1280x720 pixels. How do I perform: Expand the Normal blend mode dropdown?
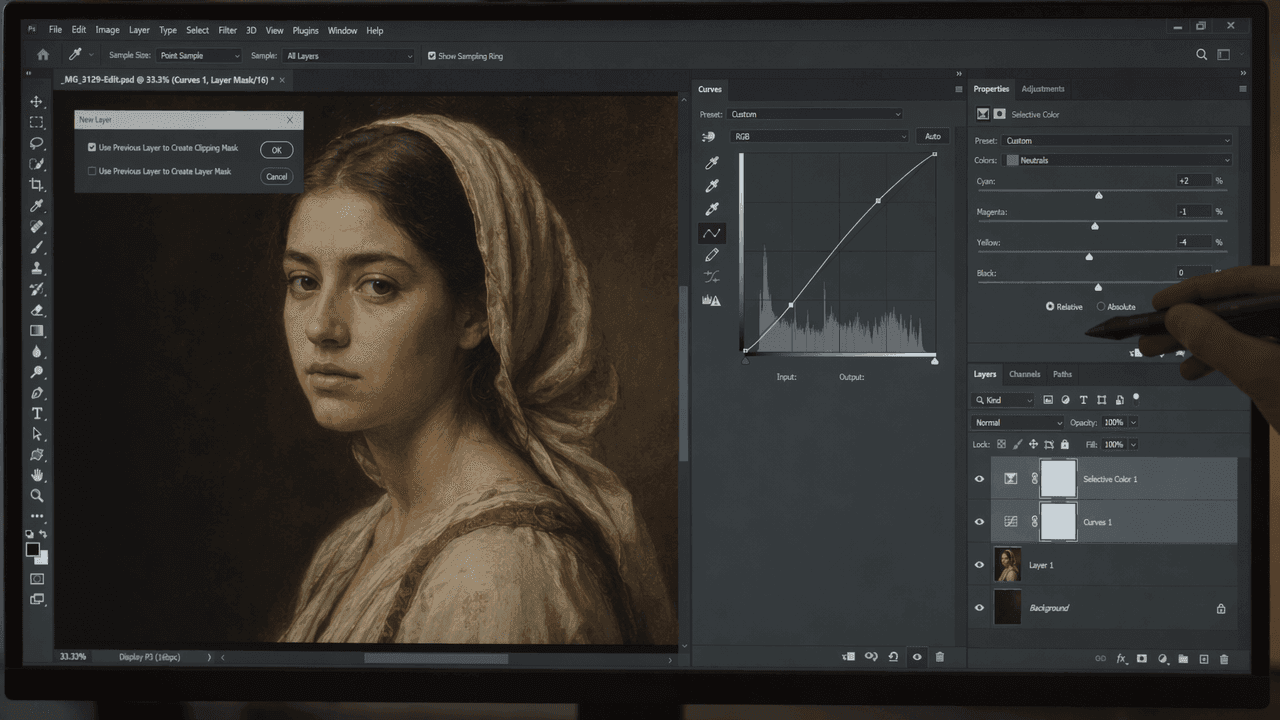[1018, 423]
